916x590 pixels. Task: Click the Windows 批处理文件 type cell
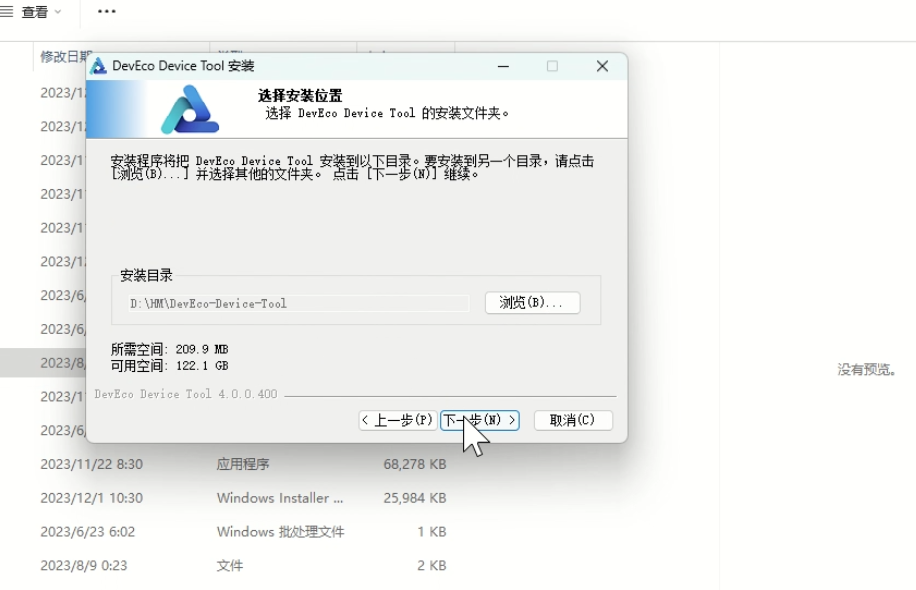(280, 532)
